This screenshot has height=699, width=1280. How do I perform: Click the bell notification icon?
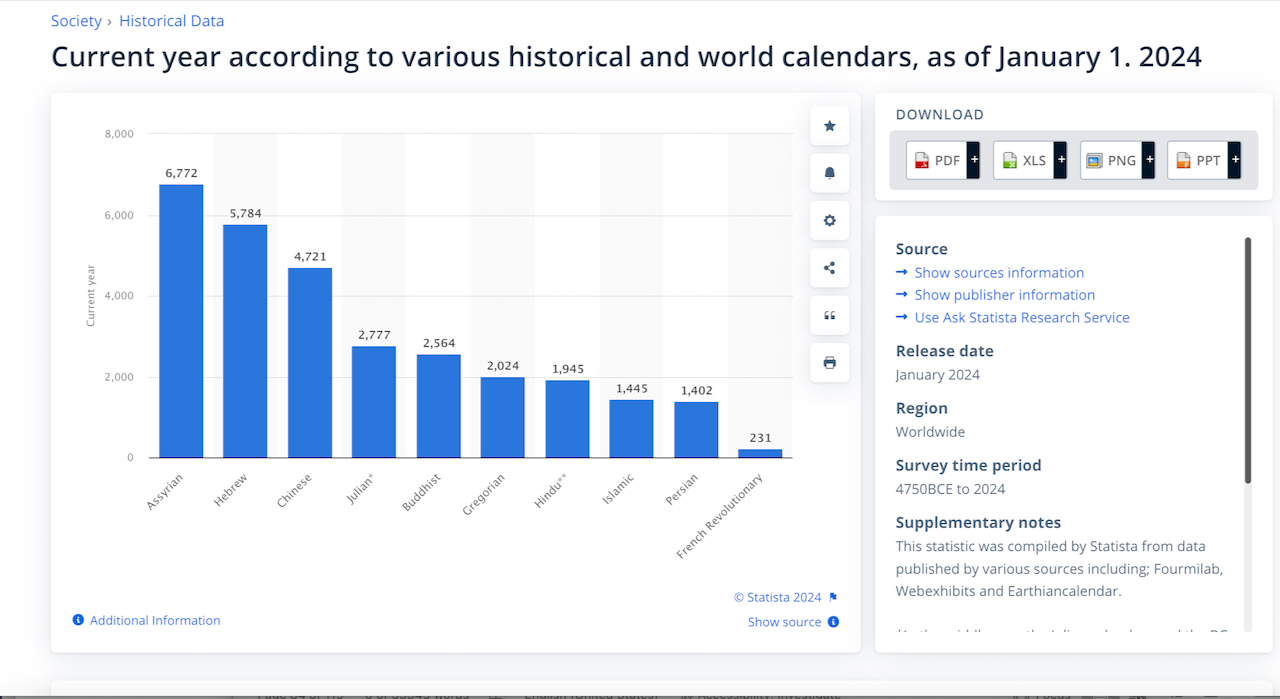[829, 173]
